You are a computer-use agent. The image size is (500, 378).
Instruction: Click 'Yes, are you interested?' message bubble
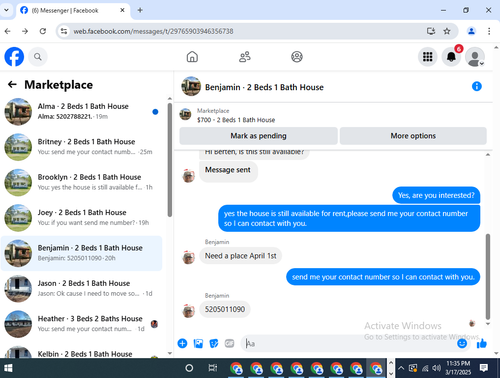[436, 195]
